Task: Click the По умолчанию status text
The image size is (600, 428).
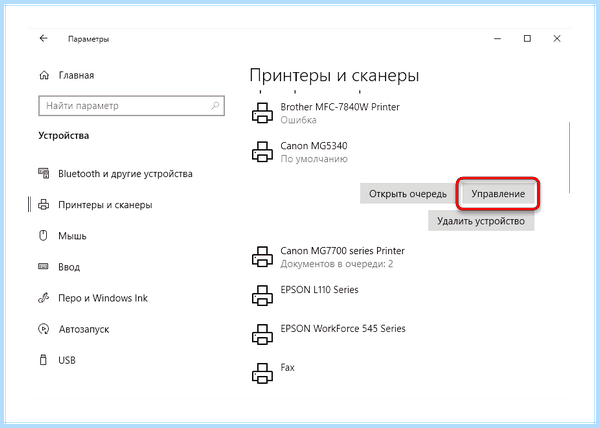Action: pyautogui.click(x=314, y=159)
